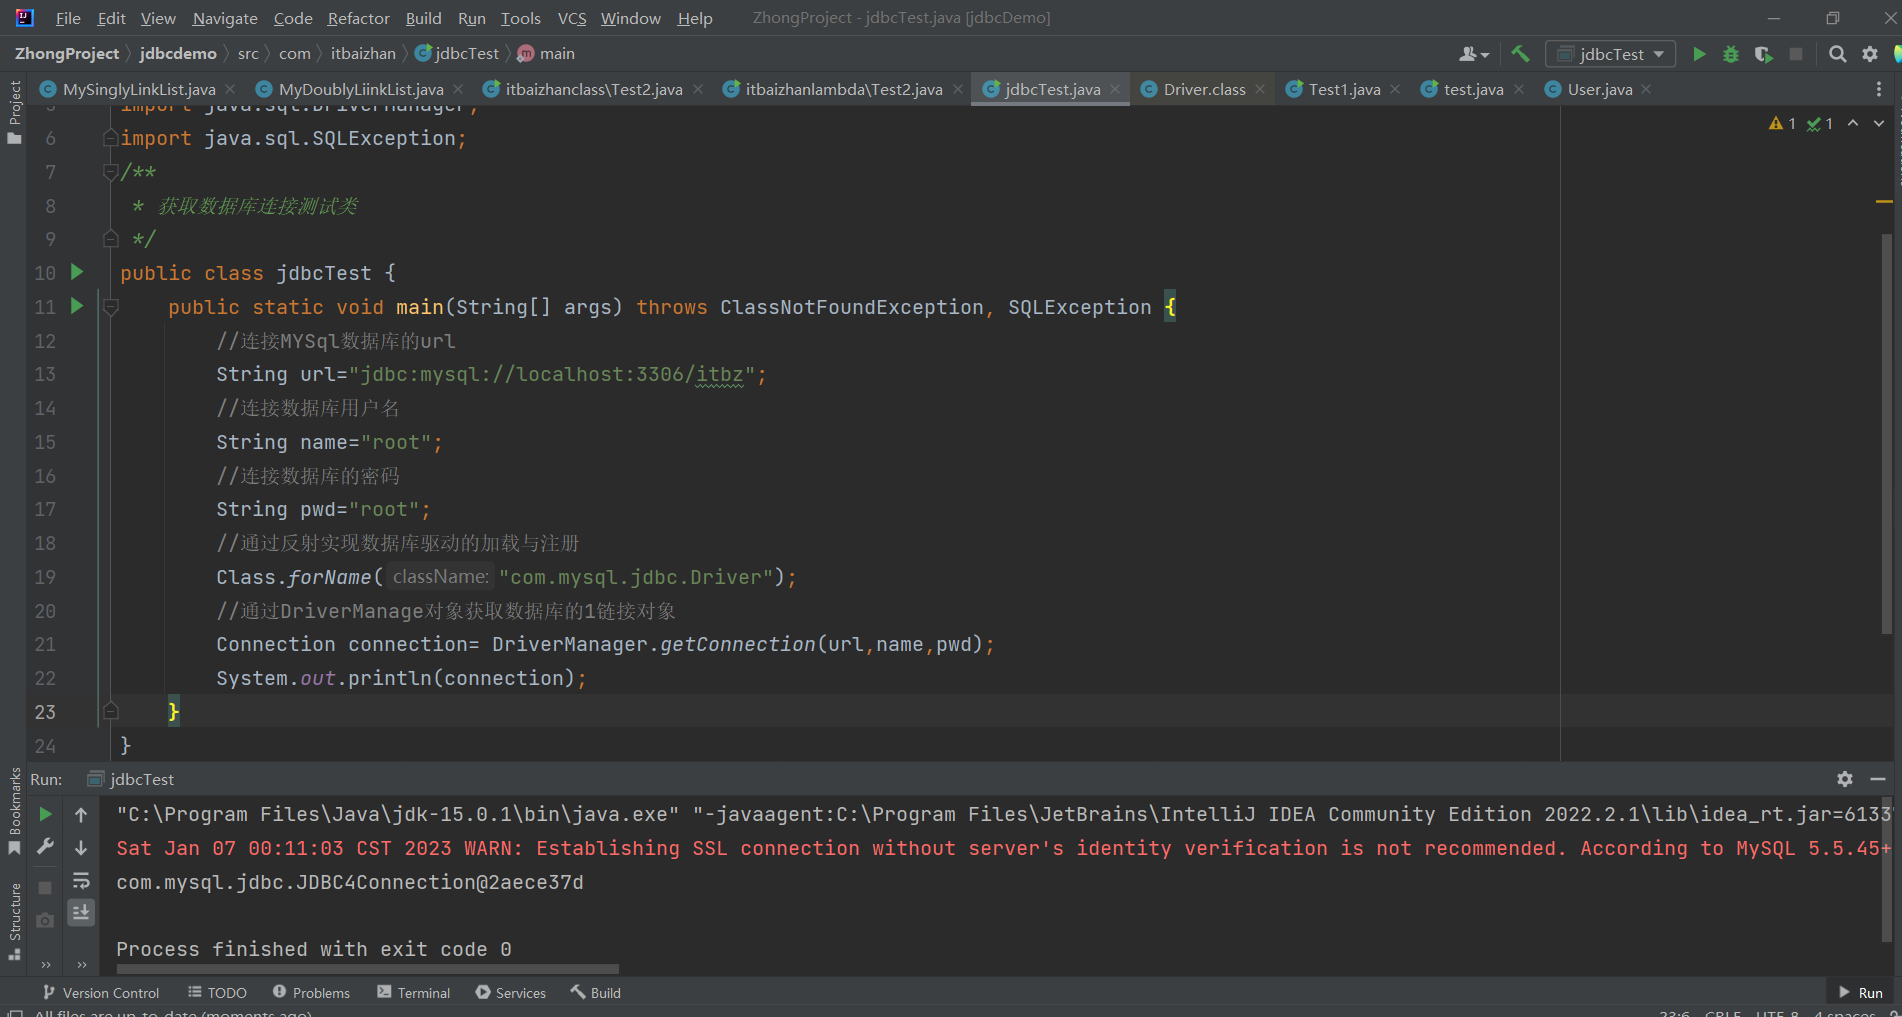Build project with hammer icon
The height and width of the screenshot is (1017, 1902).
click(x=1520, y=54)
